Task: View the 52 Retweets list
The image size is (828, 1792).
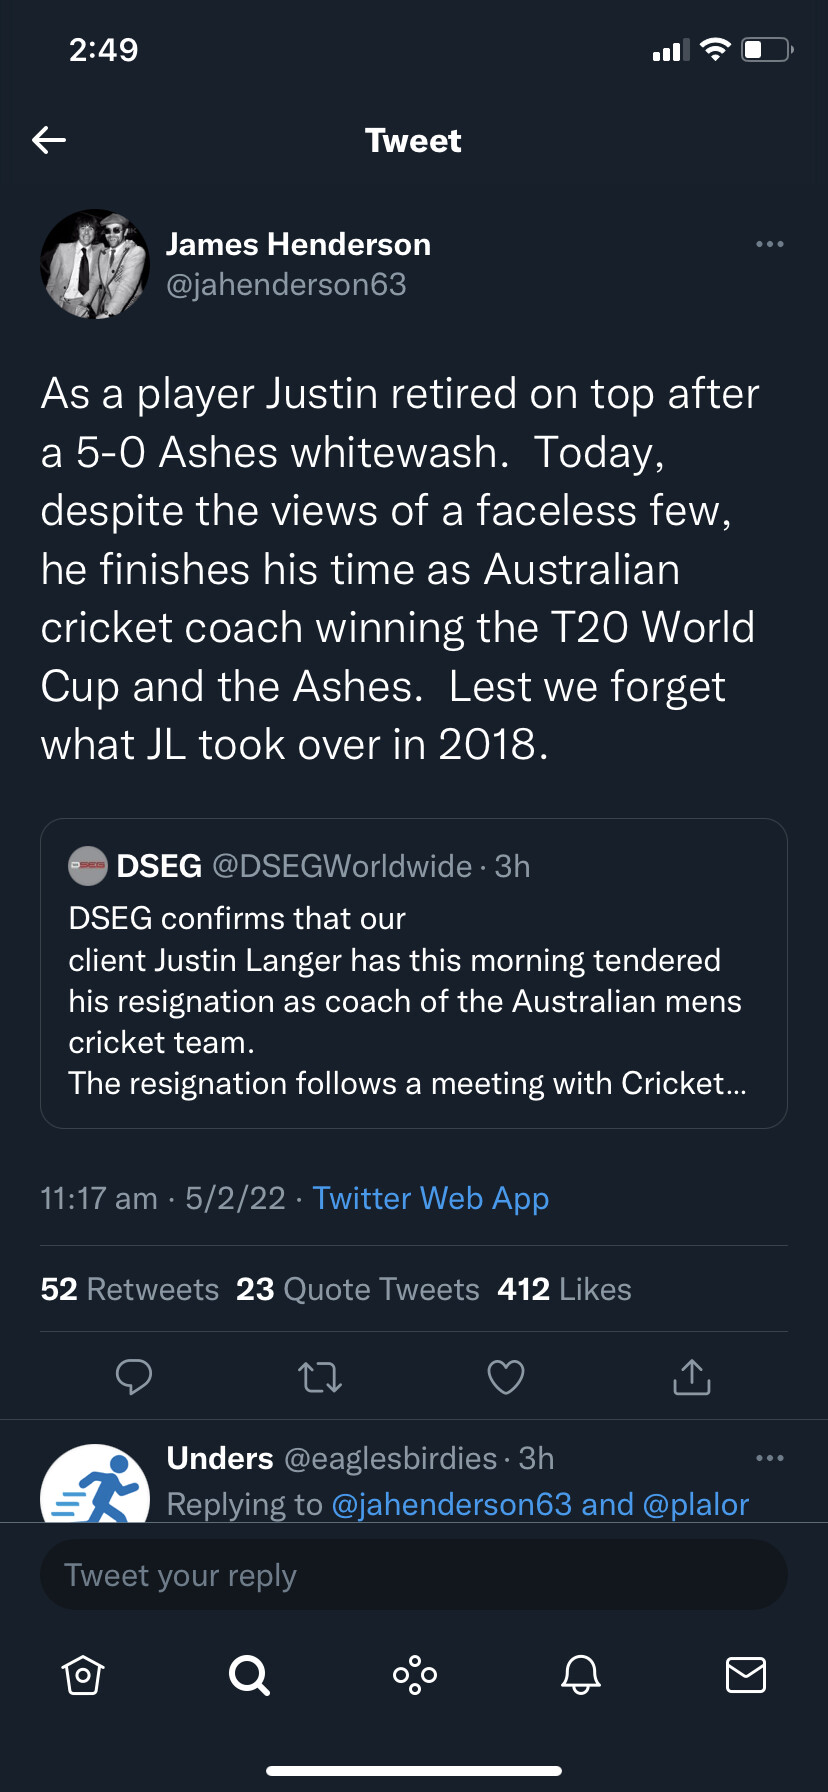Action: tap(130, 1289)
